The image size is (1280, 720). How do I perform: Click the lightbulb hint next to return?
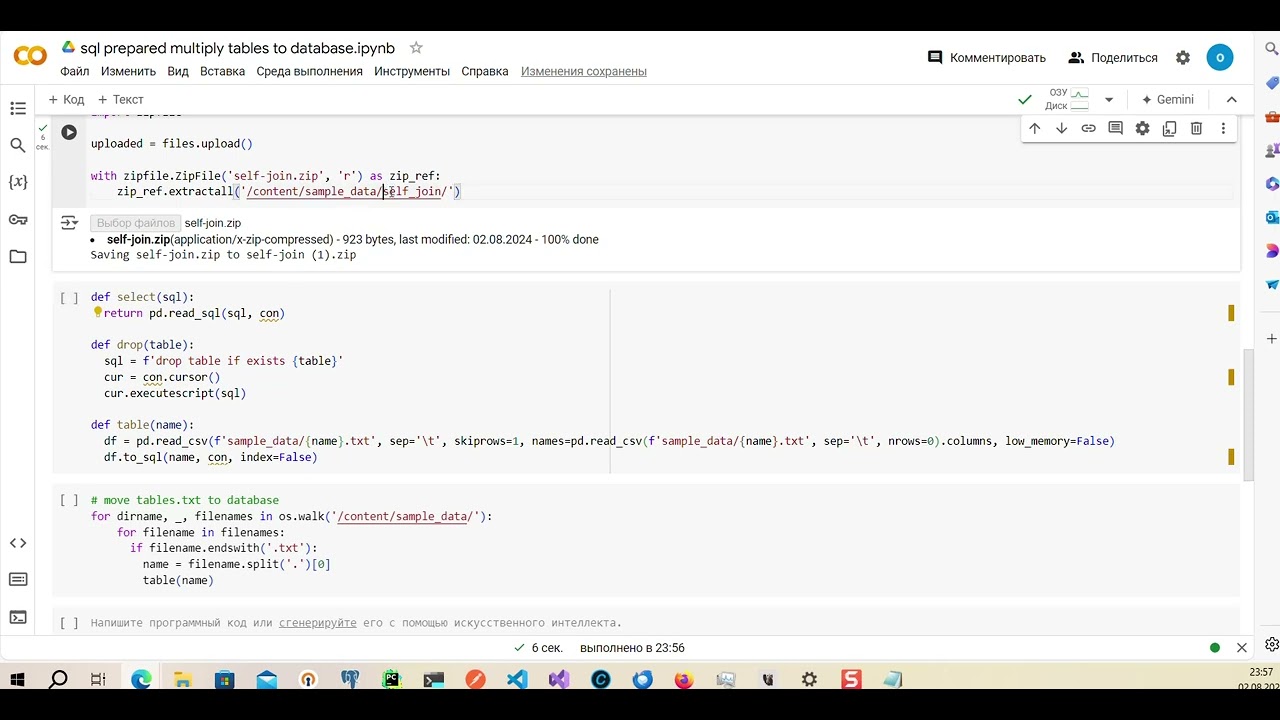tap(97, 313)
